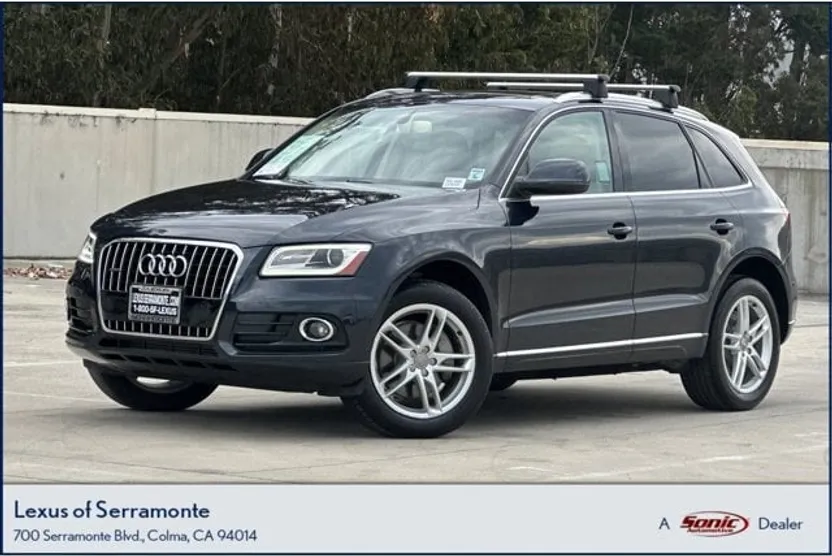Click the 700 Serramonte Blvd address text
Viewport: 832px width, 556px height.
click(x=135, y=535)
